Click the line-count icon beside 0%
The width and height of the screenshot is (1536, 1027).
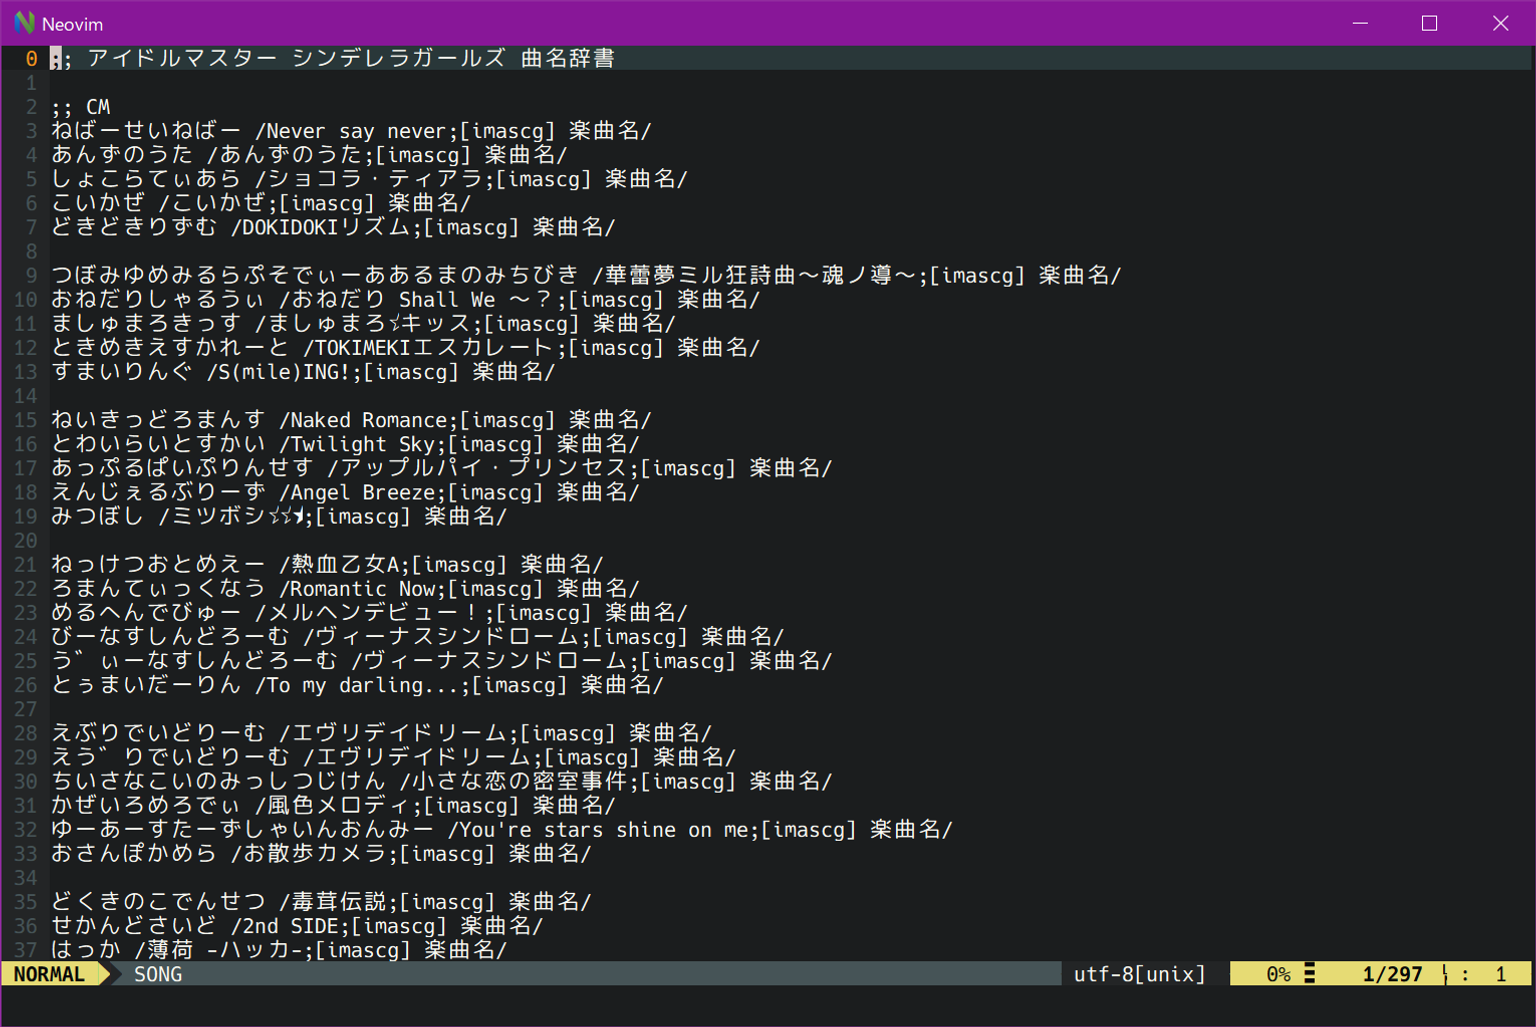1310,974
